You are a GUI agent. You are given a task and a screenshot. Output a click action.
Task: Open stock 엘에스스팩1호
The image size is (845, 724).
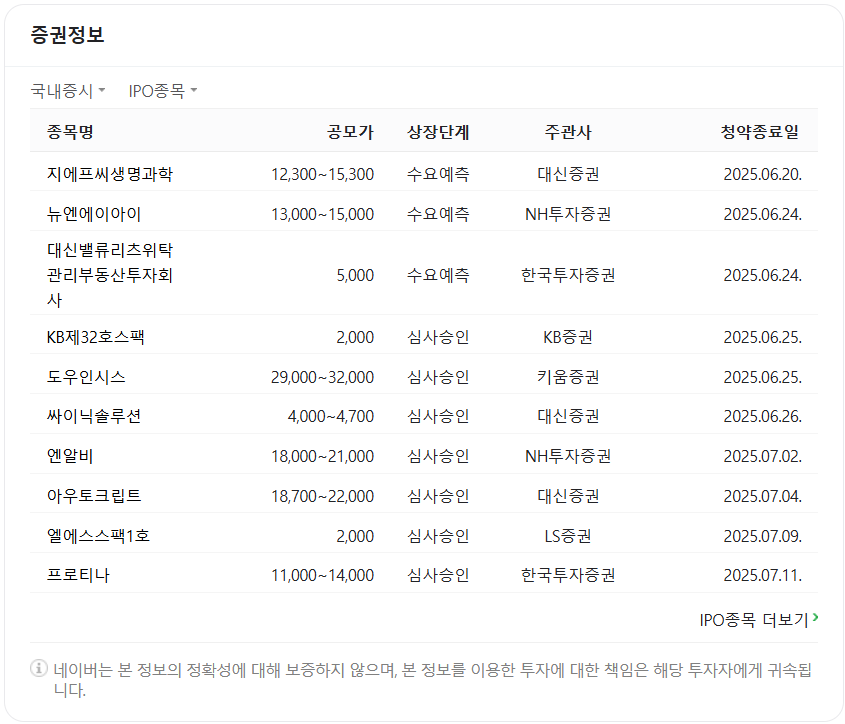click(98, 536)
